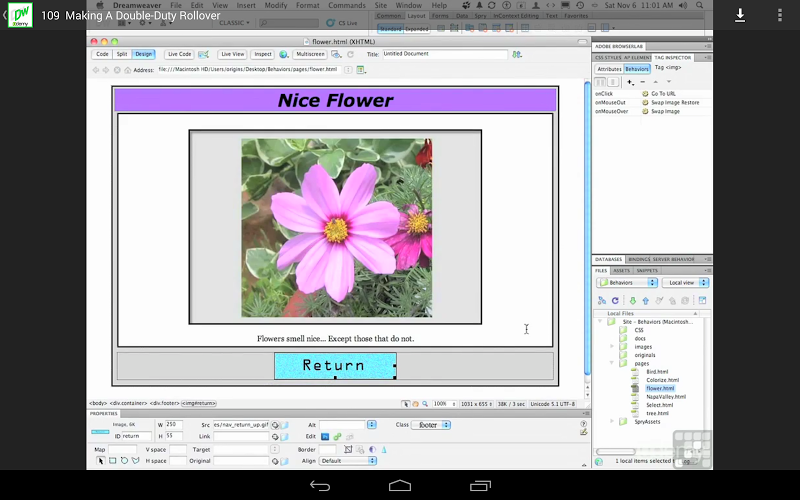The image size is (800, 500).
Task: Select the rectangle hotspot tool
Action: (112, 460)
